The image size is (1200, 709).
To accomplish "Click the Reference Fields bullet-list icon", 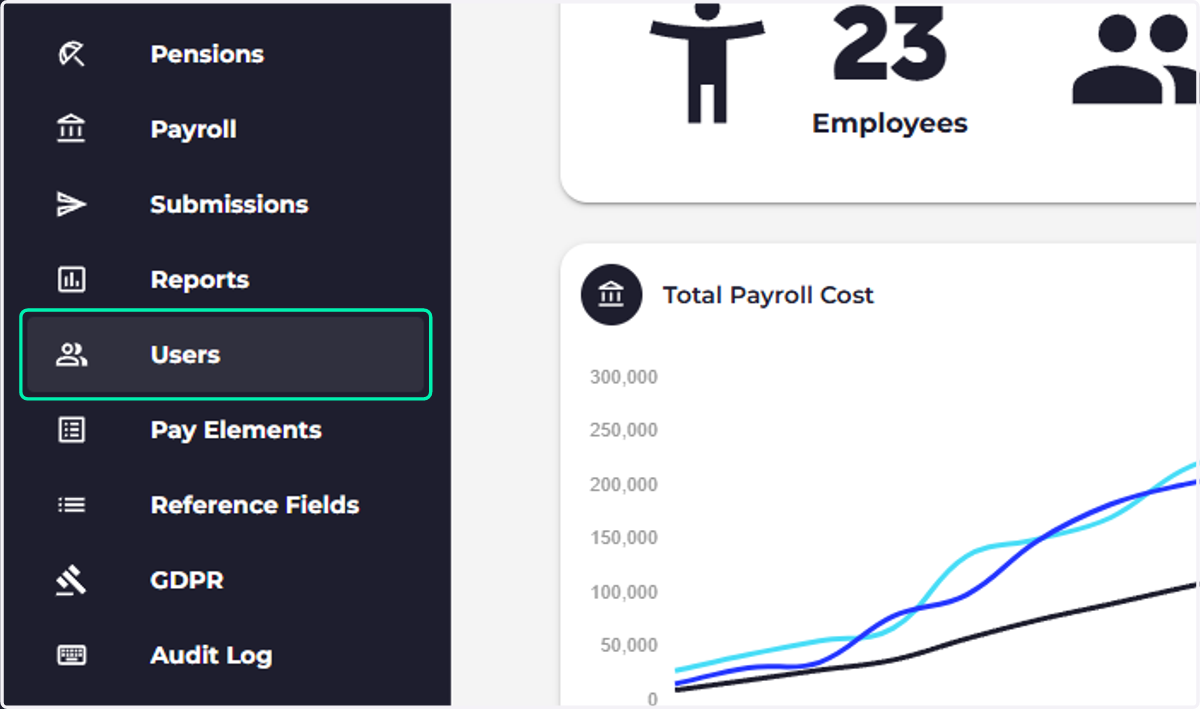I will pyautogui.click(x=72, y=505).
